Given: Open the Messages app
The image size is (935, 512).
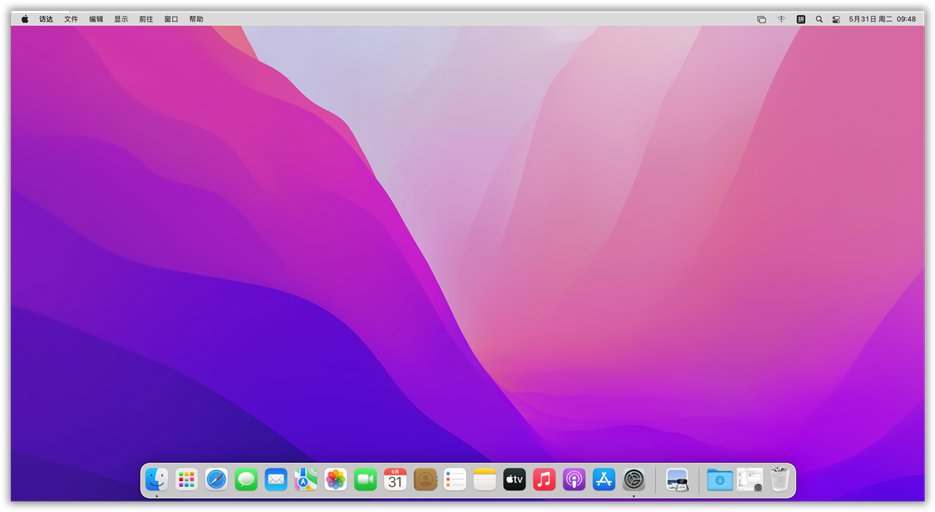Looking at the screenshot, I should [246, 479].
